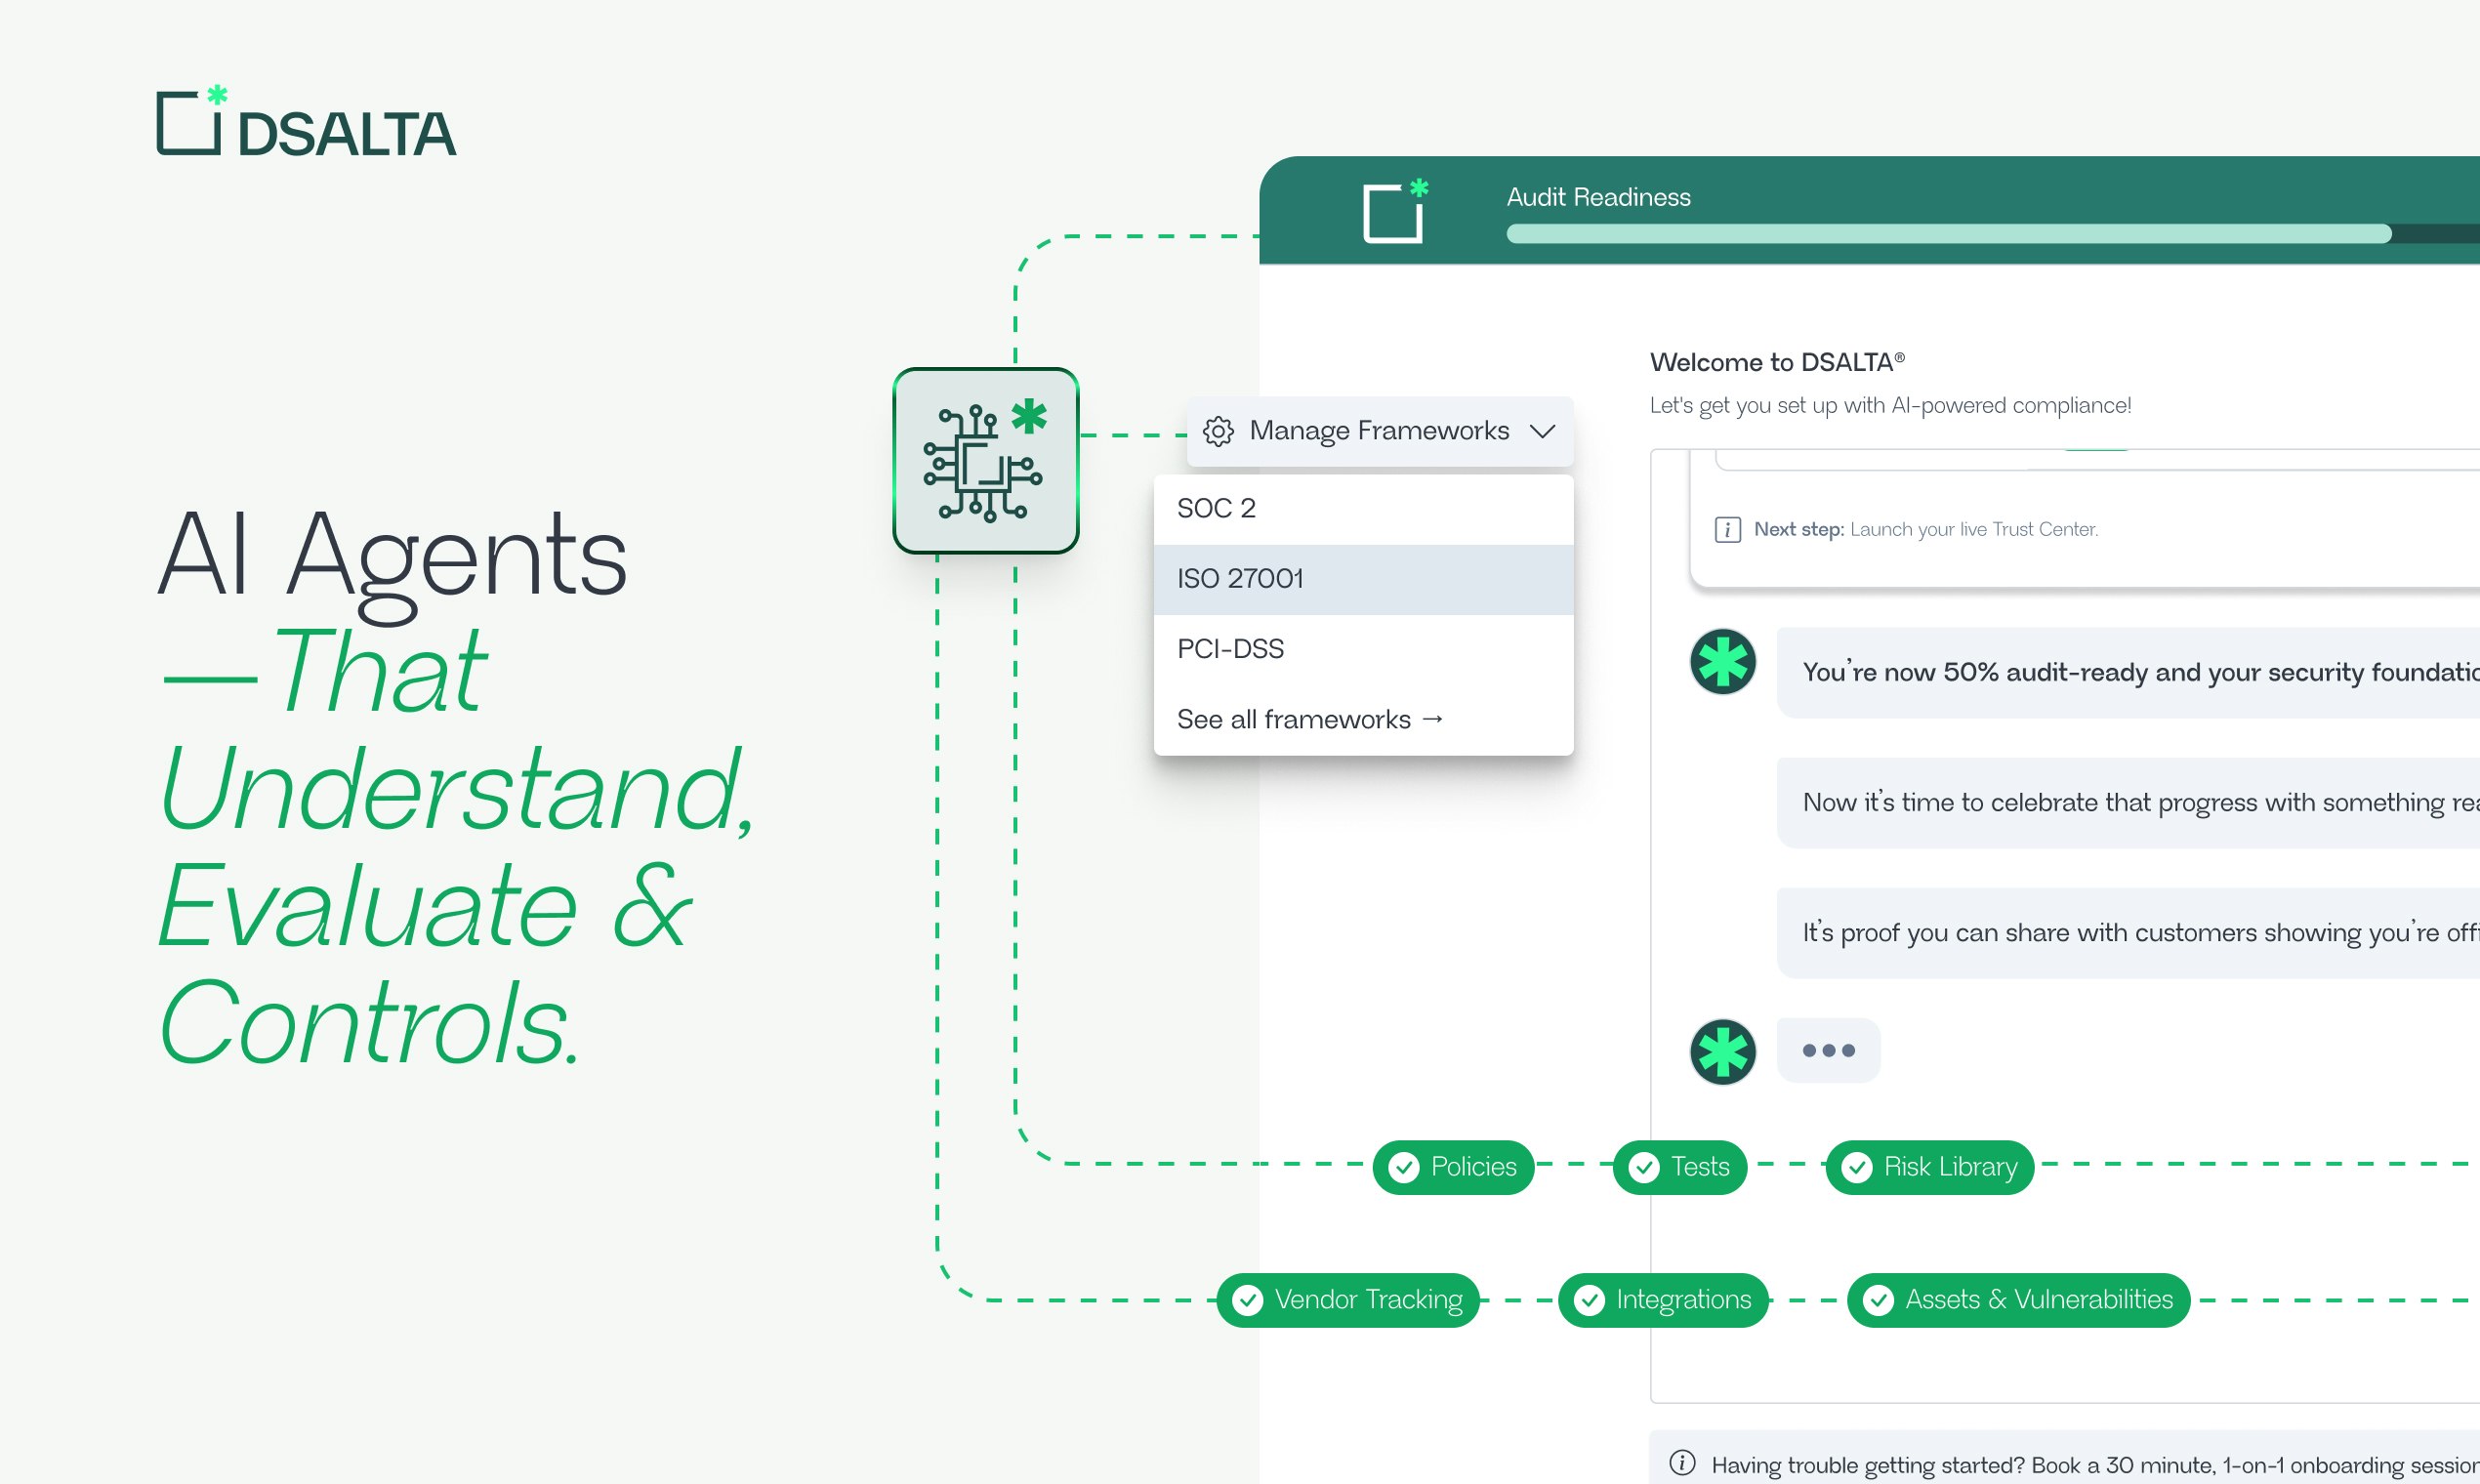This screenshot has height=1484, width=2480.
Task: Click the DSALTA logo in the top left
Action: pos(306,123)
